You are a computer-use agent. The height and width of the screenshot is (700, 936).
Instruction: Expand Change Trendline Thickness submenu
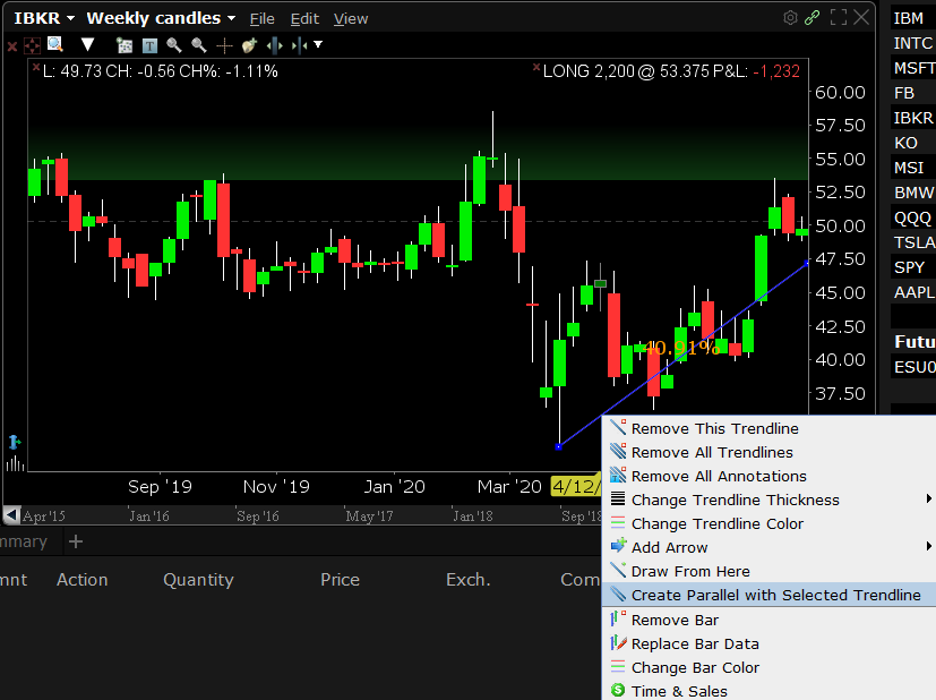929,500
